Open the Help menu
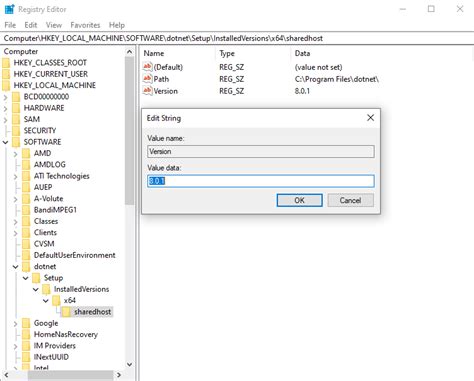Image resolution: width=474 pixels, height=381 pixels. click(117, 25)
